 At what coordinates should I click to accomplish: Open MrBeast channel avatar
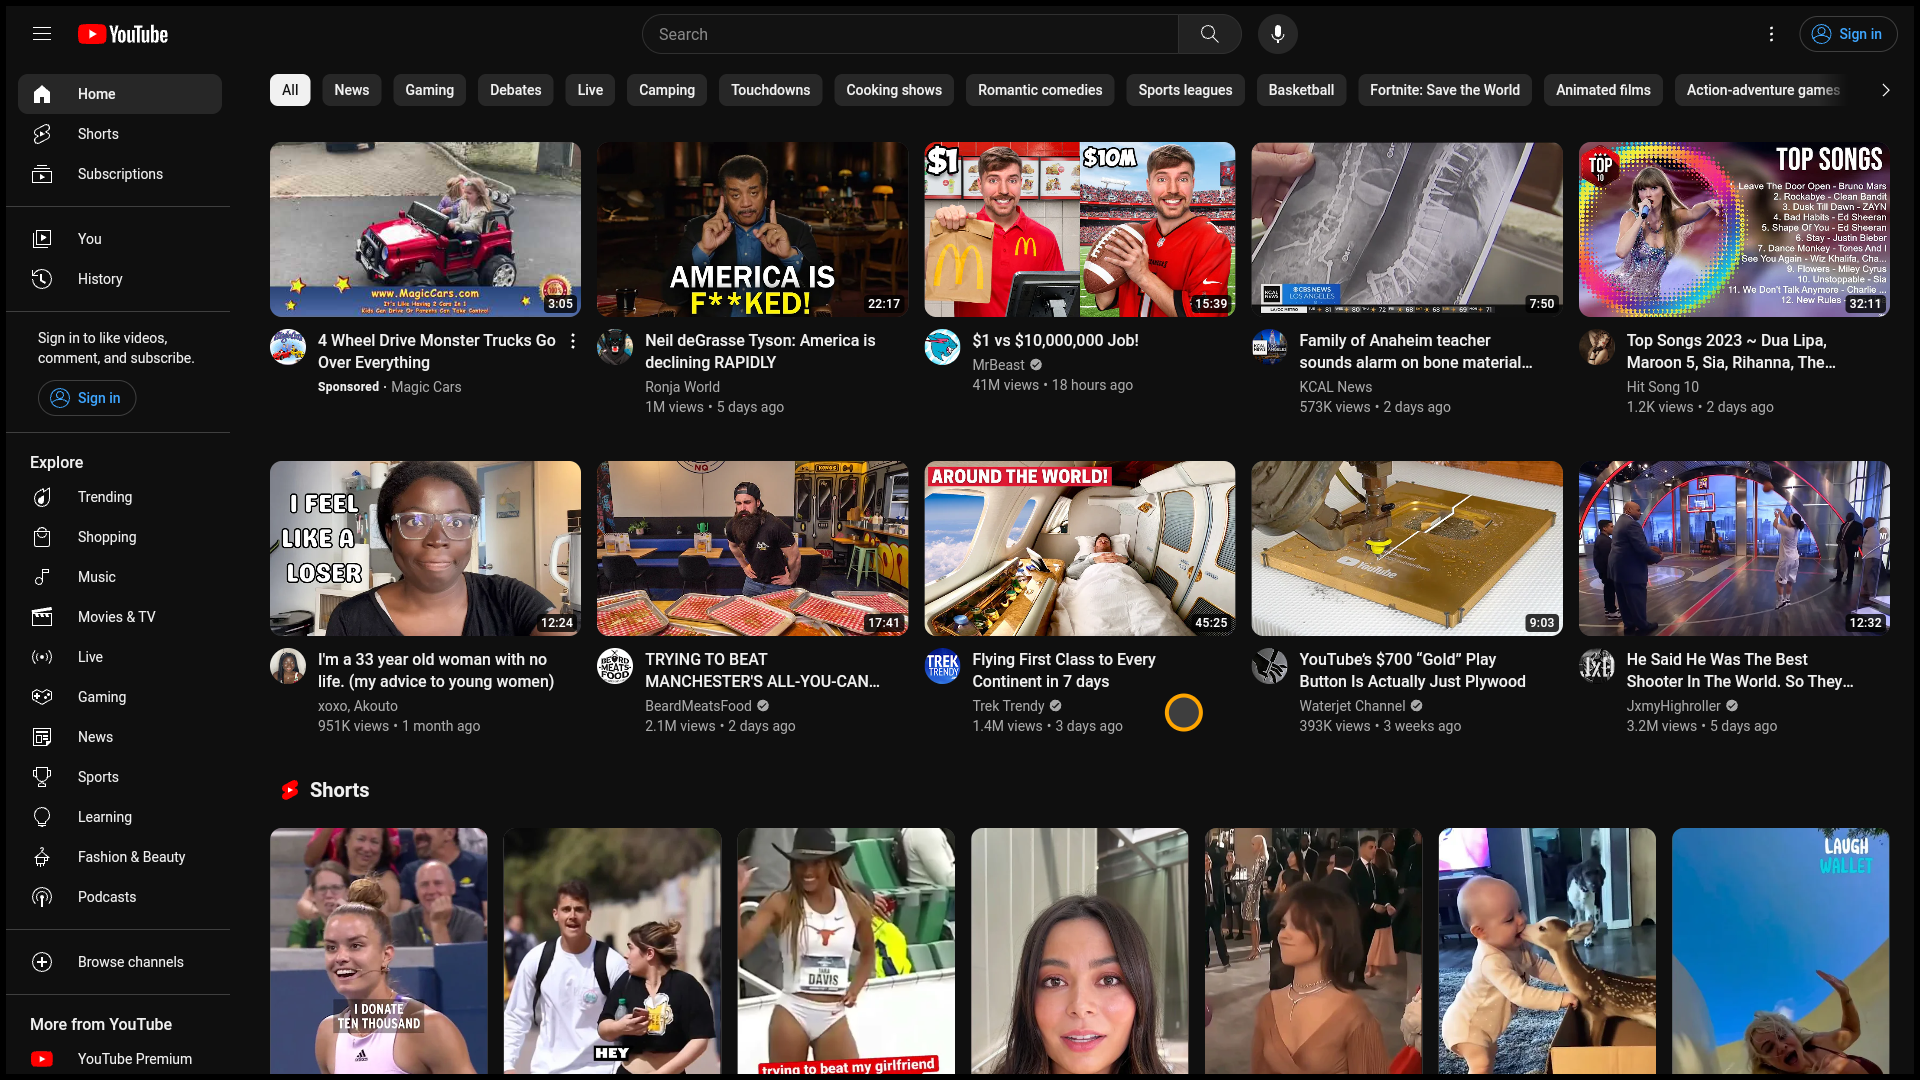(x=942, y=347)
